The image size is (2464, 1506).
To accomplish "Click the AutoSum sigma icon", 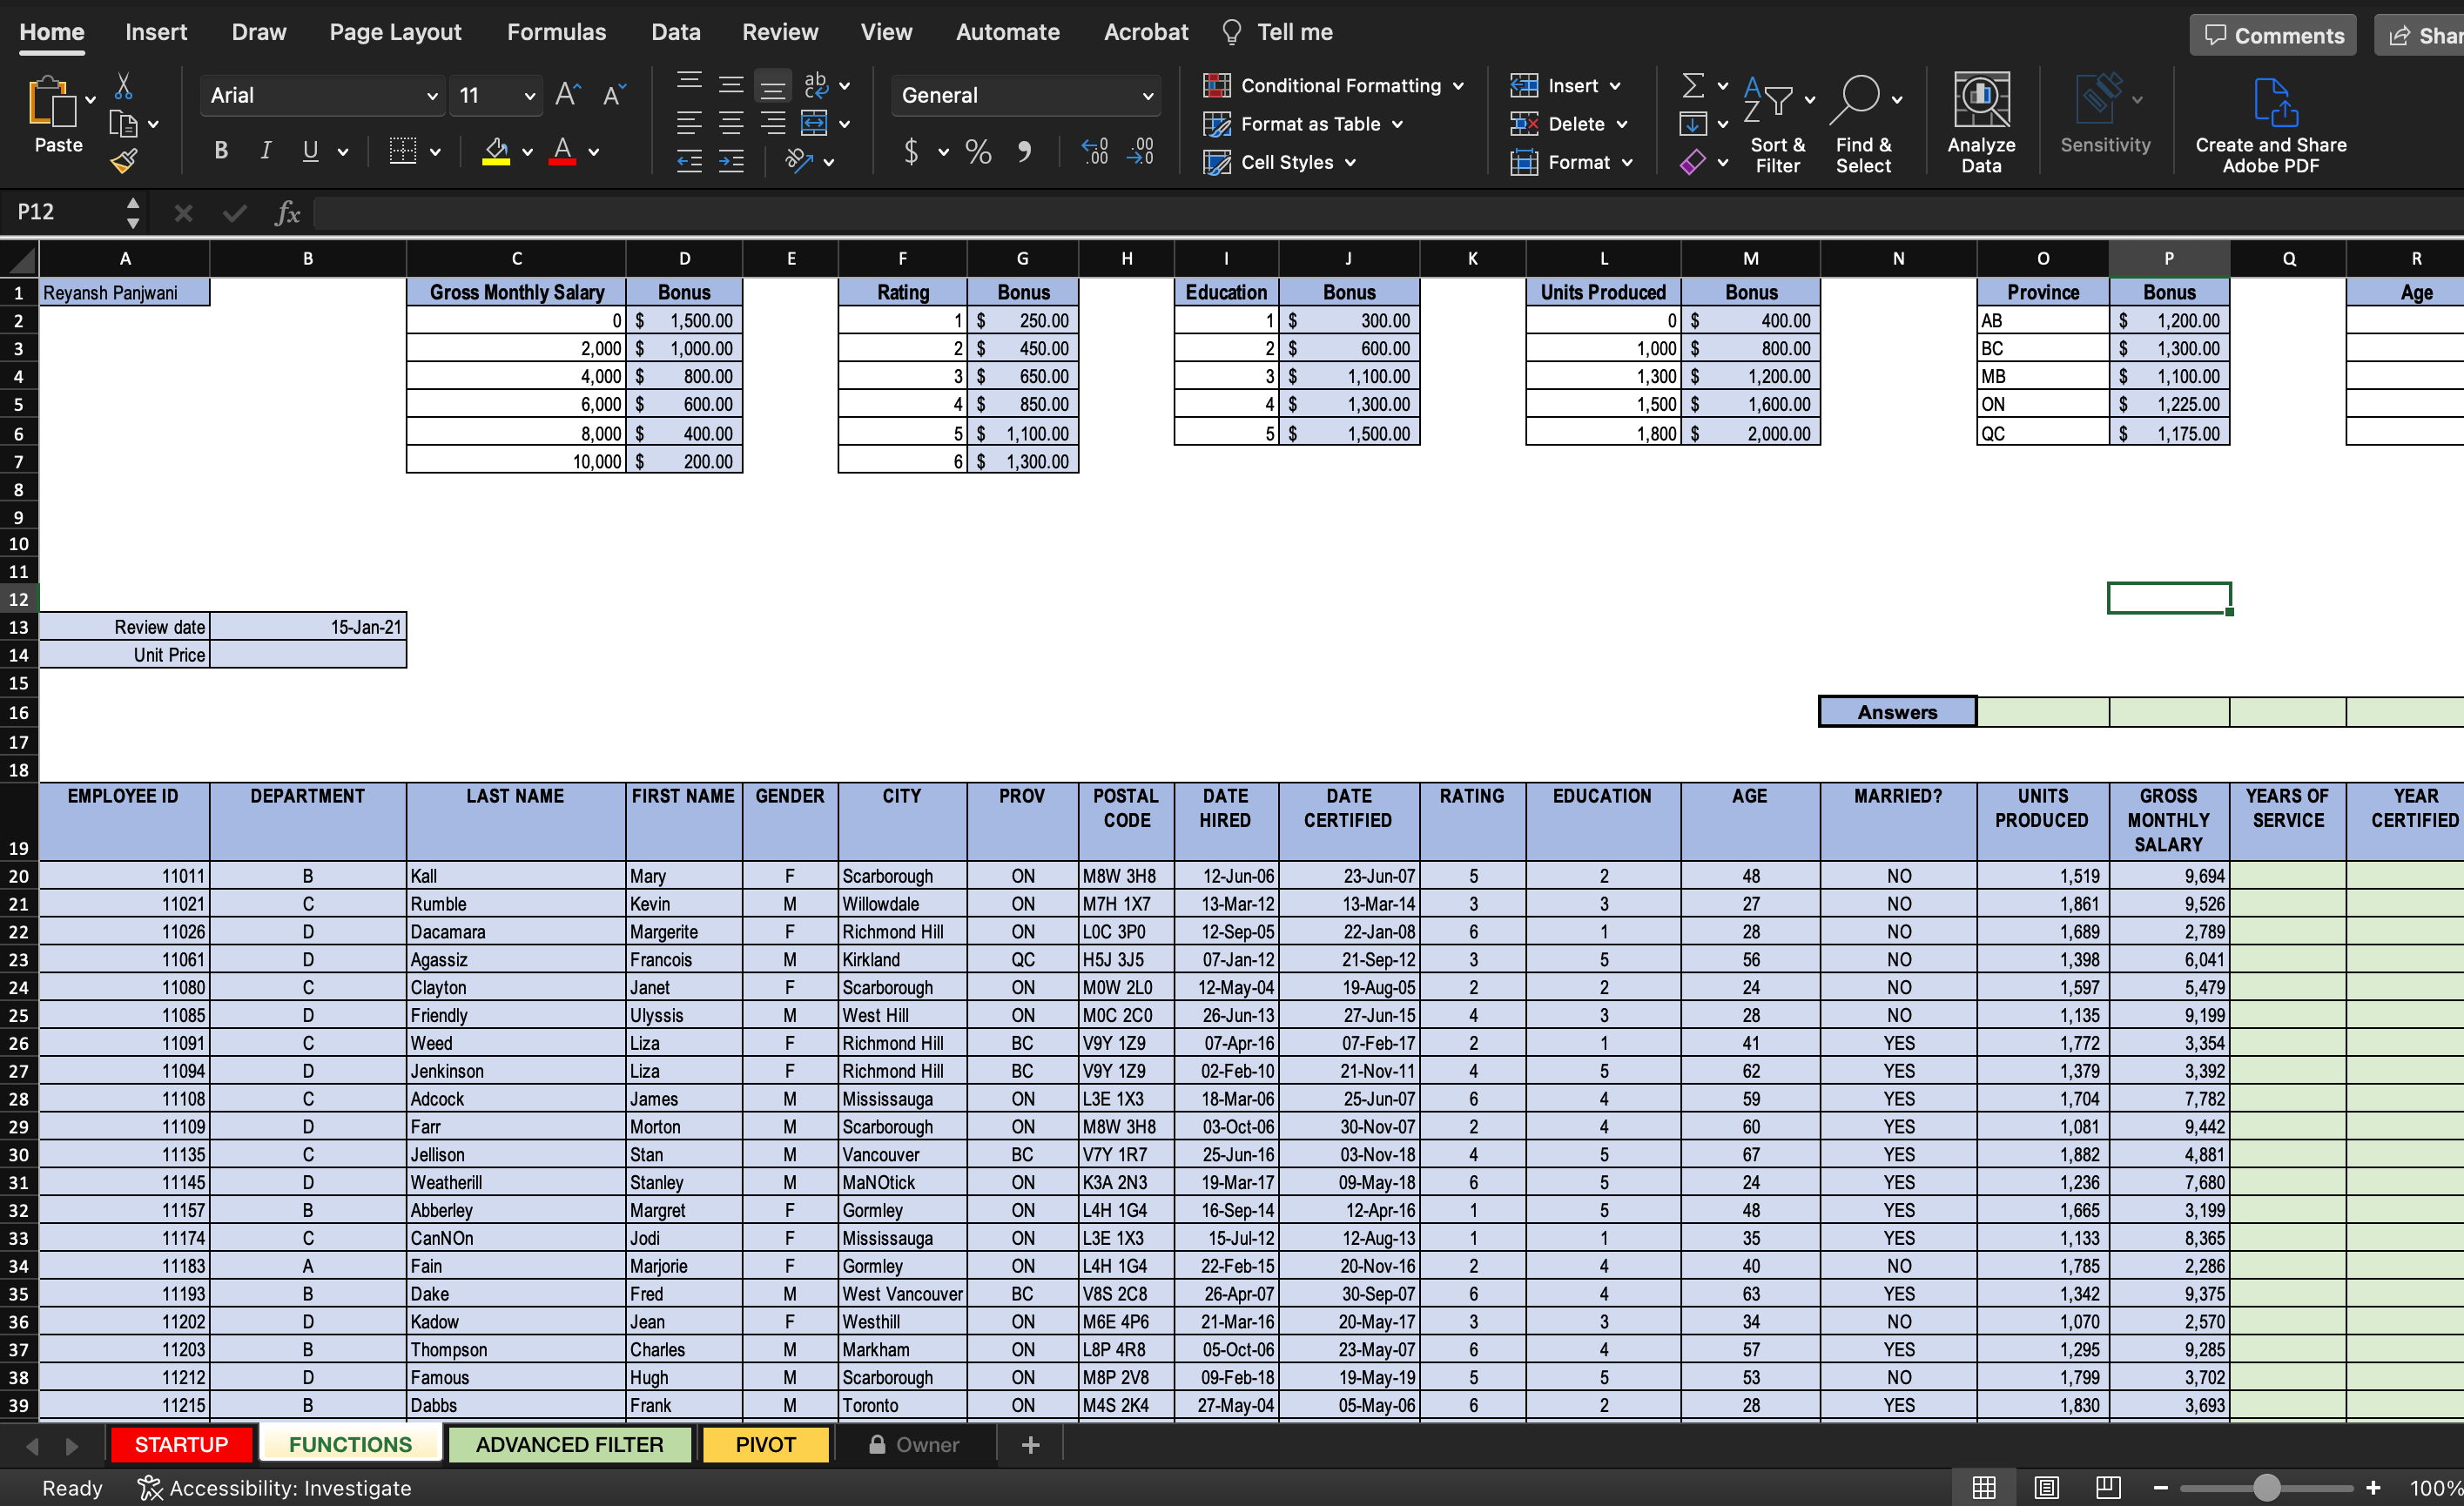I will coord(1692,86).
